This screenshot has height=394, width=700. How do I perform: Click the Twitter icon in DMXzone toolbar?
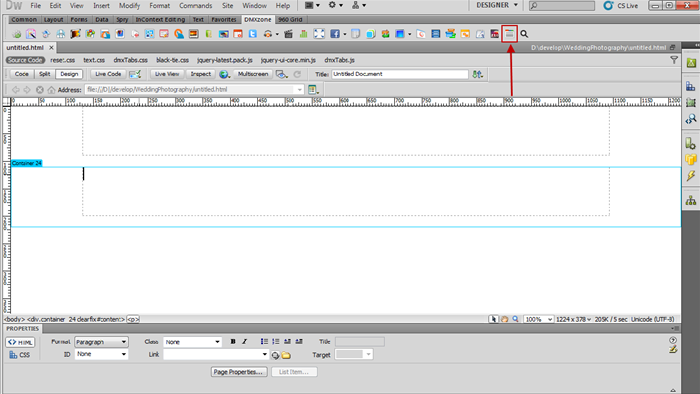[x=253, y=34]
